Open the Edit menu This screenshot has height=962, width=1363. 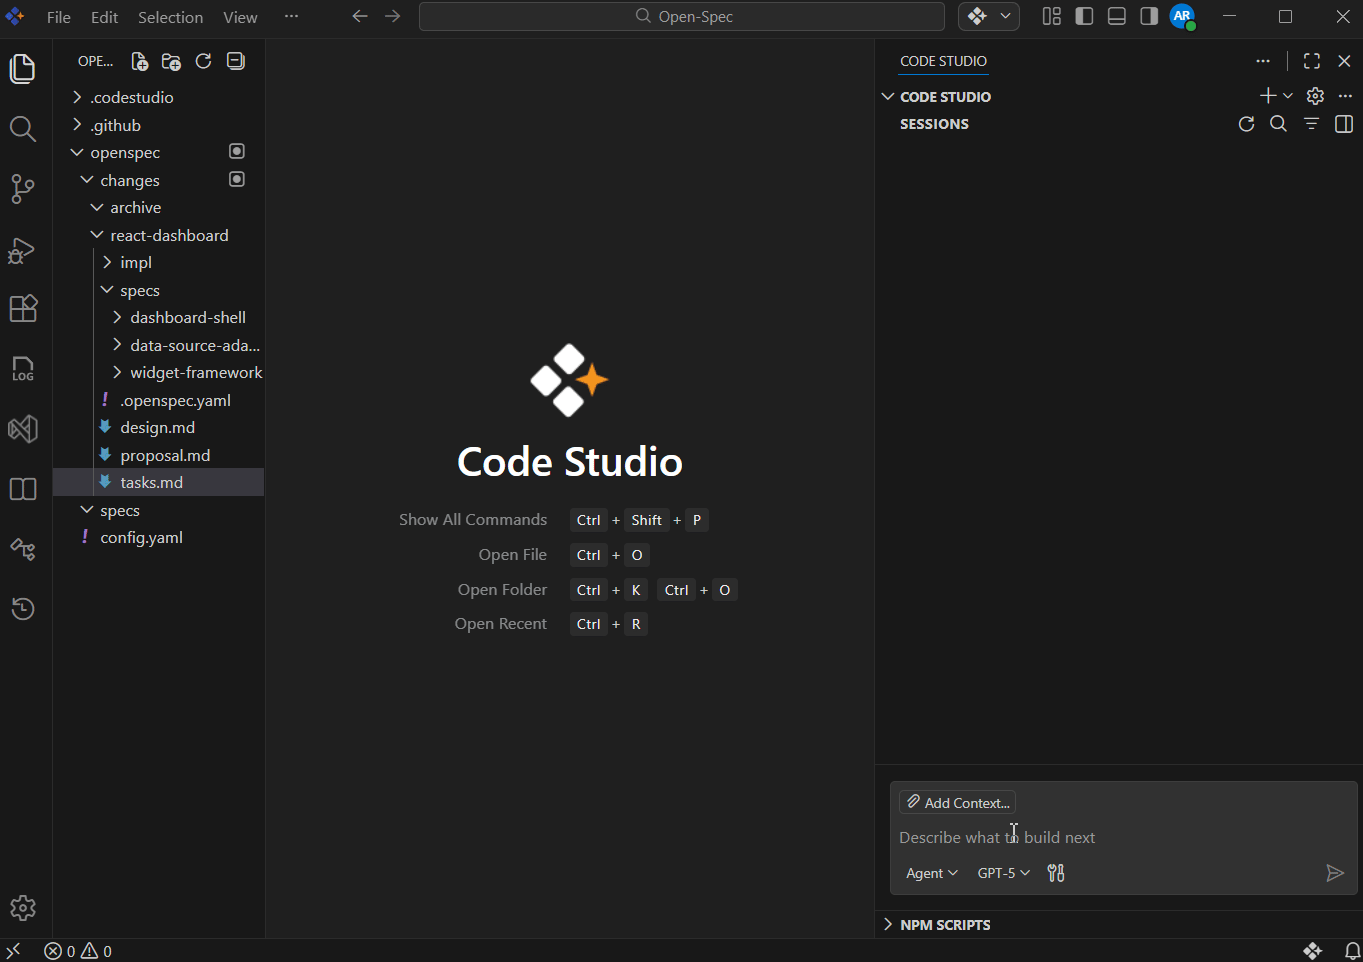point(104,17)
